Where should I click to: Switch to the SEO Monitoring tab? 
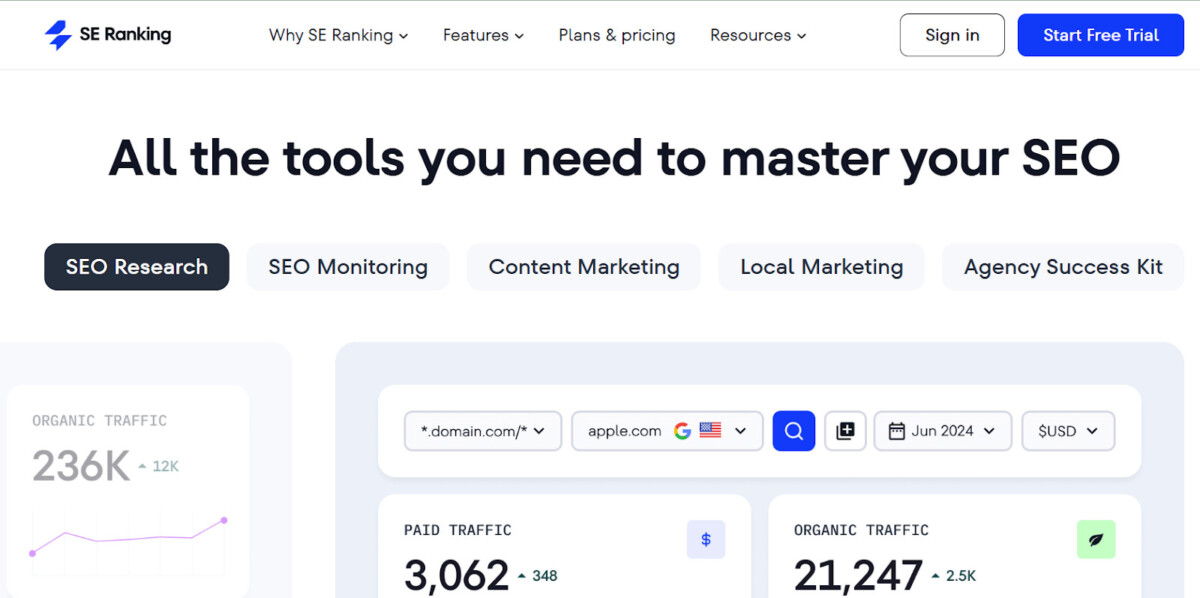[348, 267]
